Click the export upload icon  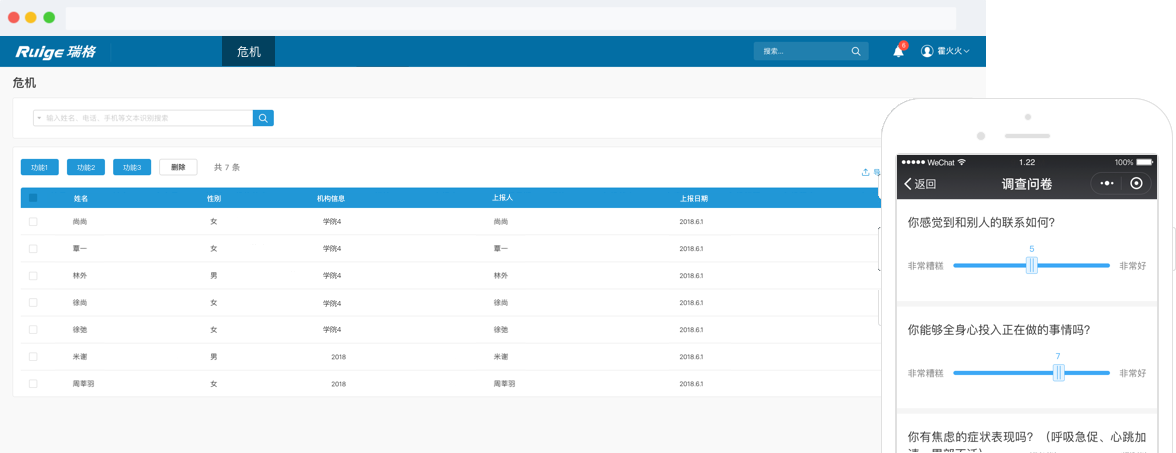(865, 172)
